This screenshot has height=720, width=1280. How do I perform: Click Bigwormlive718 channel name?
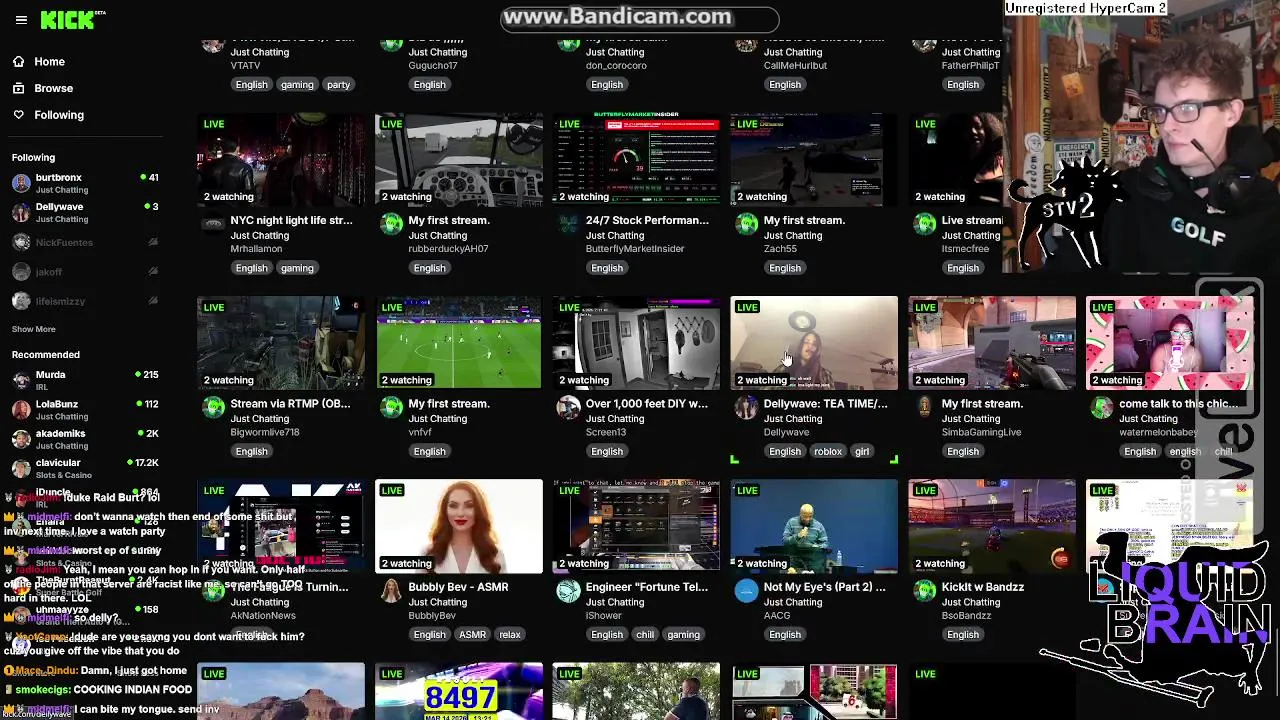coord(265,432)
